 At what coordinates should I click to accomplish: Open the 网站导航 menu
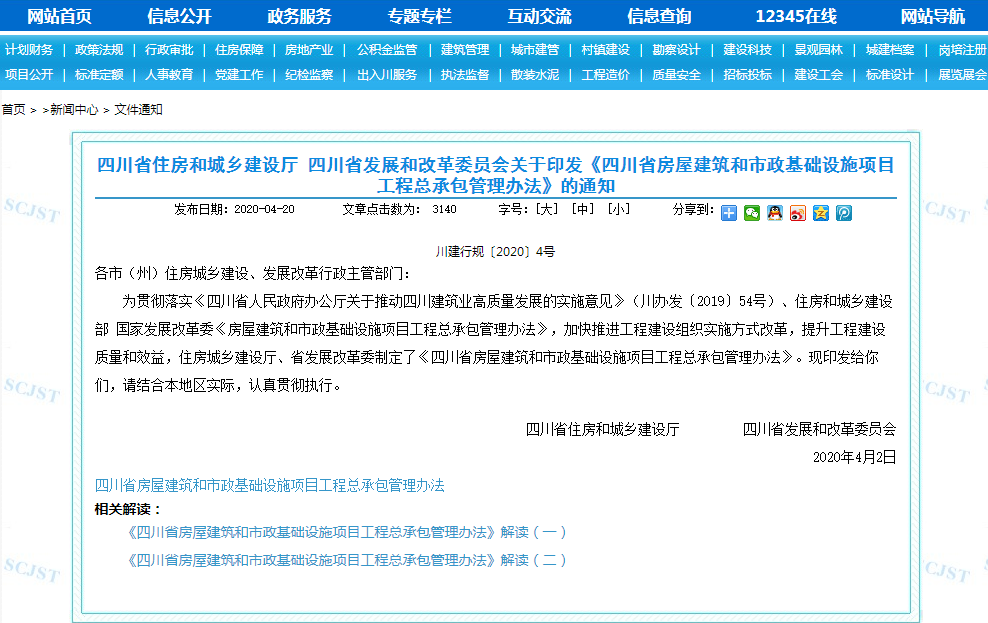click(932, 16)
